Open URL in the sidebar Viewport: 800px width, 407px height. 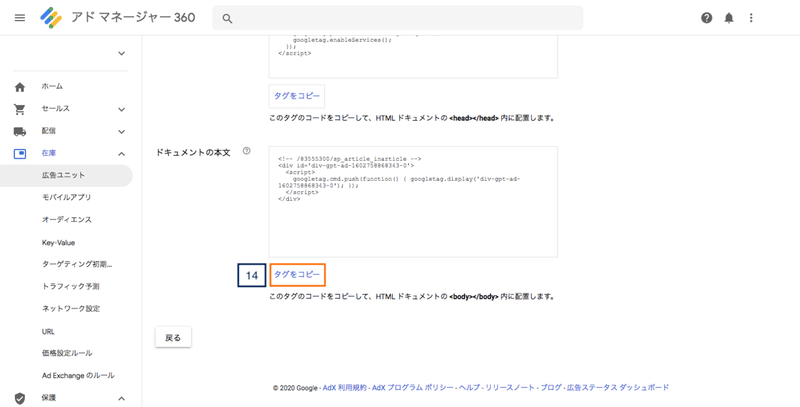pos(48,332)
